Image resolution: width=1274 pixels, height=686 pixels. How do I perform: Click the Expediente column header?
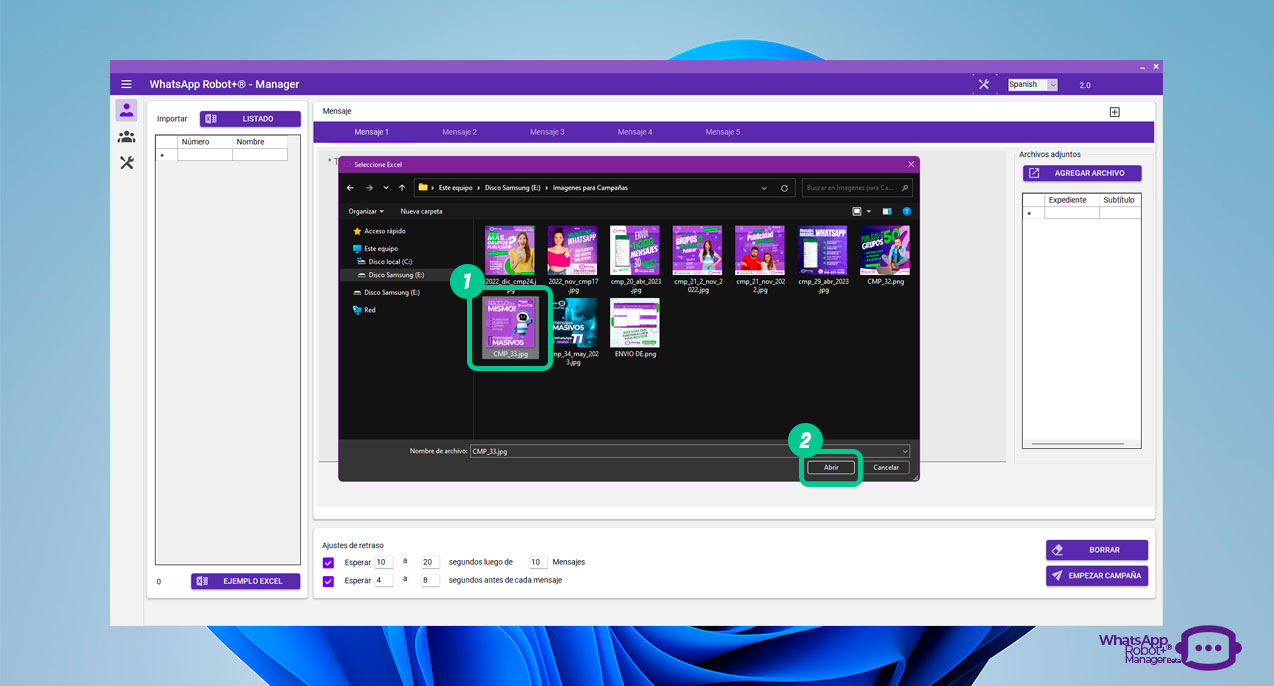(x=1072, y=200)
